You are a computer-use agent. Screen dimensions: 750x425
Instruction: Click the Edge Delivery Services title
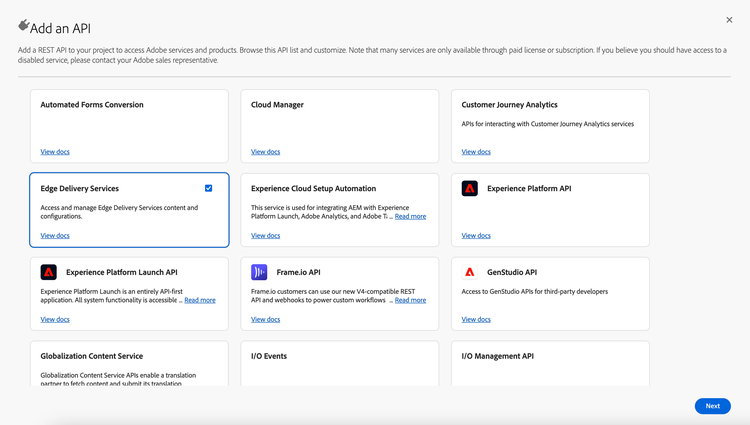79,188
